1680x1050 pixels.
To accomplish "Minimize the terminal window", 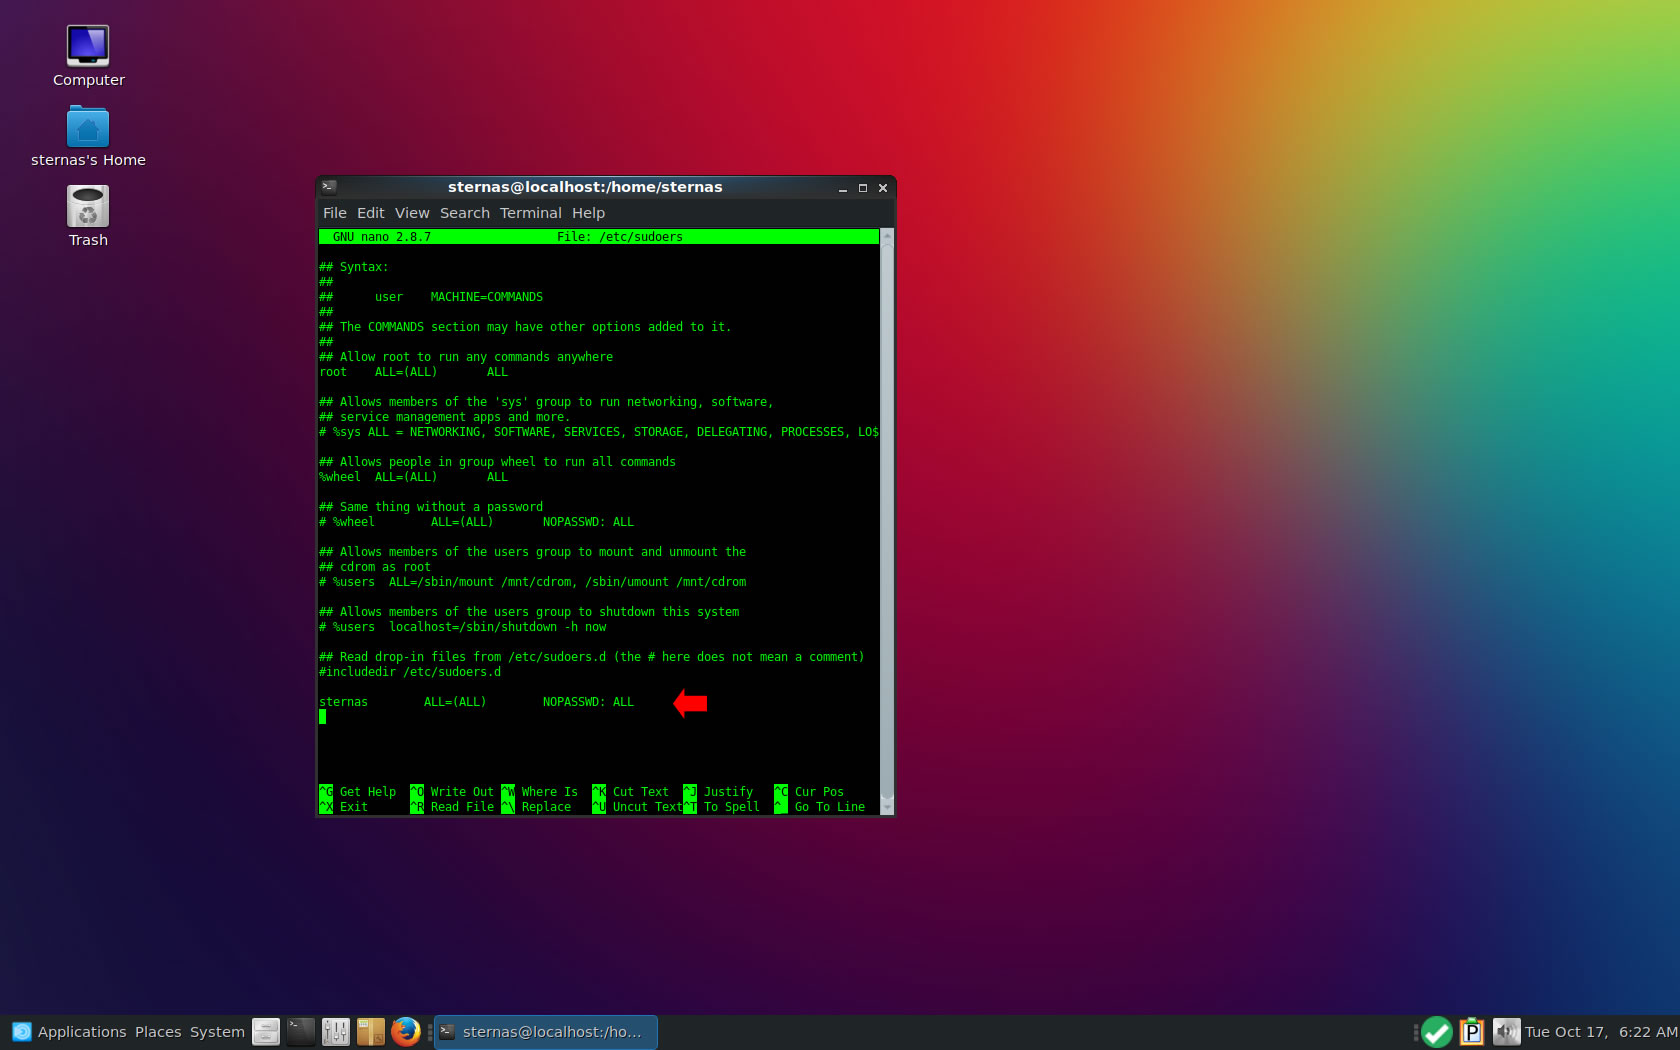I will tap(843, 188).
